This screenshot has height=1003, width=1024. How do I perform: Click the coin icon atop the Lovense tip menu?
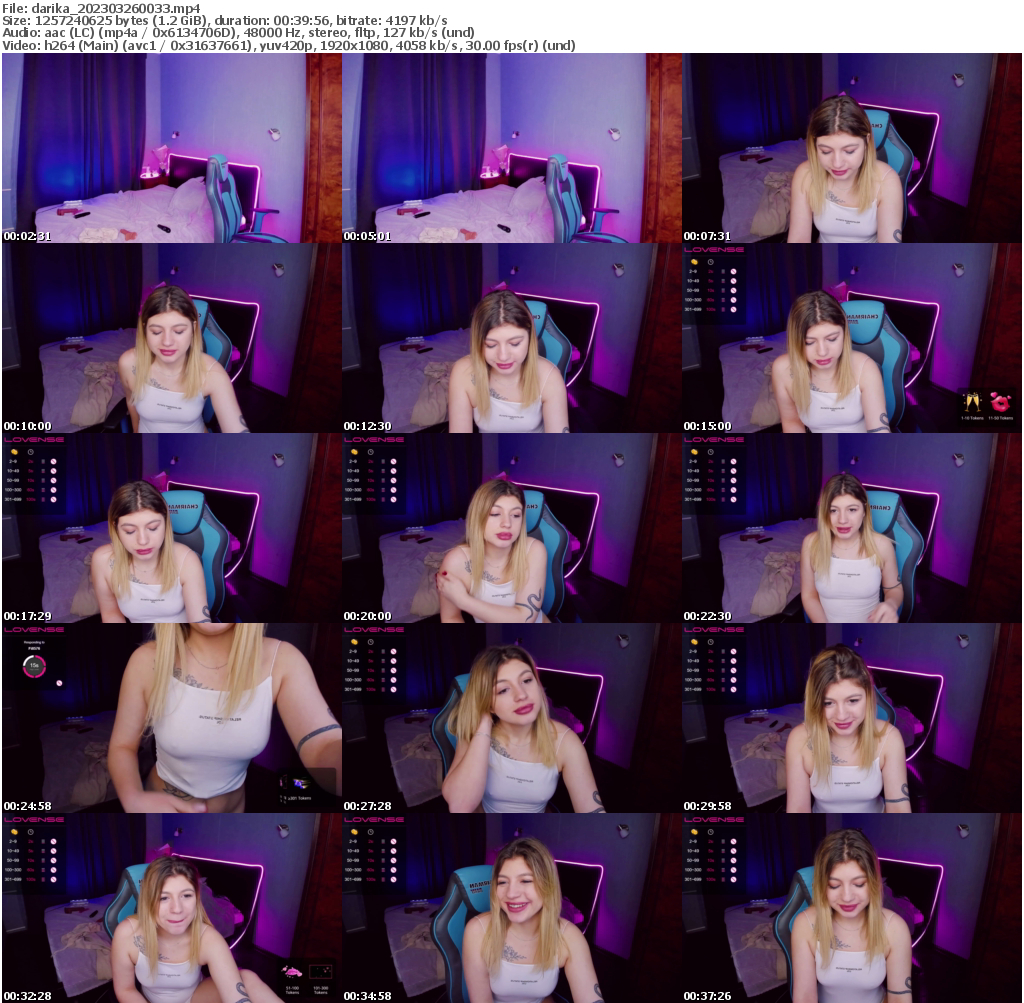[695, 262]
